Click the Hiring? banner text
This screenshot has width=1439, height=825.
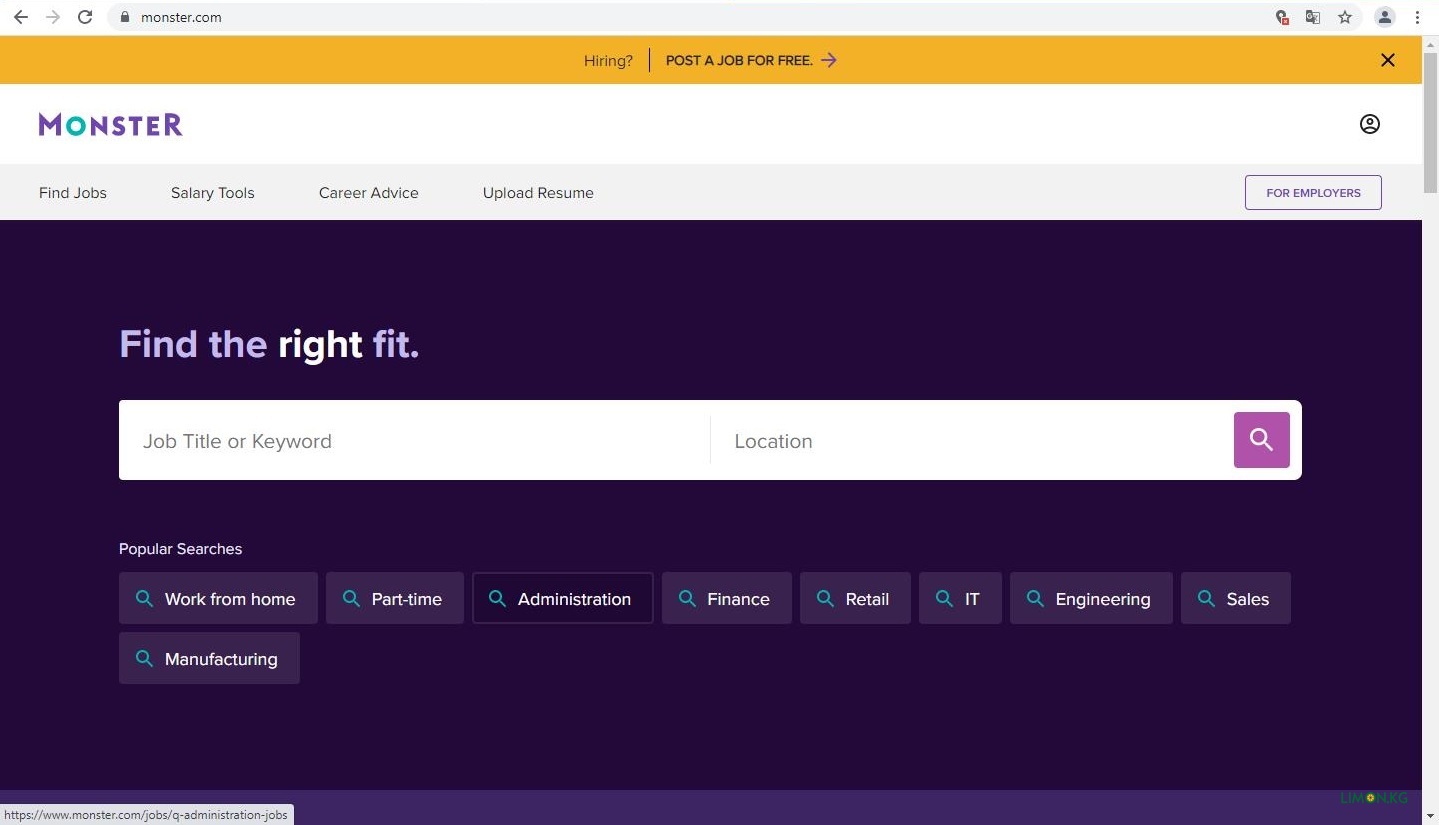[x=608, y=60]
